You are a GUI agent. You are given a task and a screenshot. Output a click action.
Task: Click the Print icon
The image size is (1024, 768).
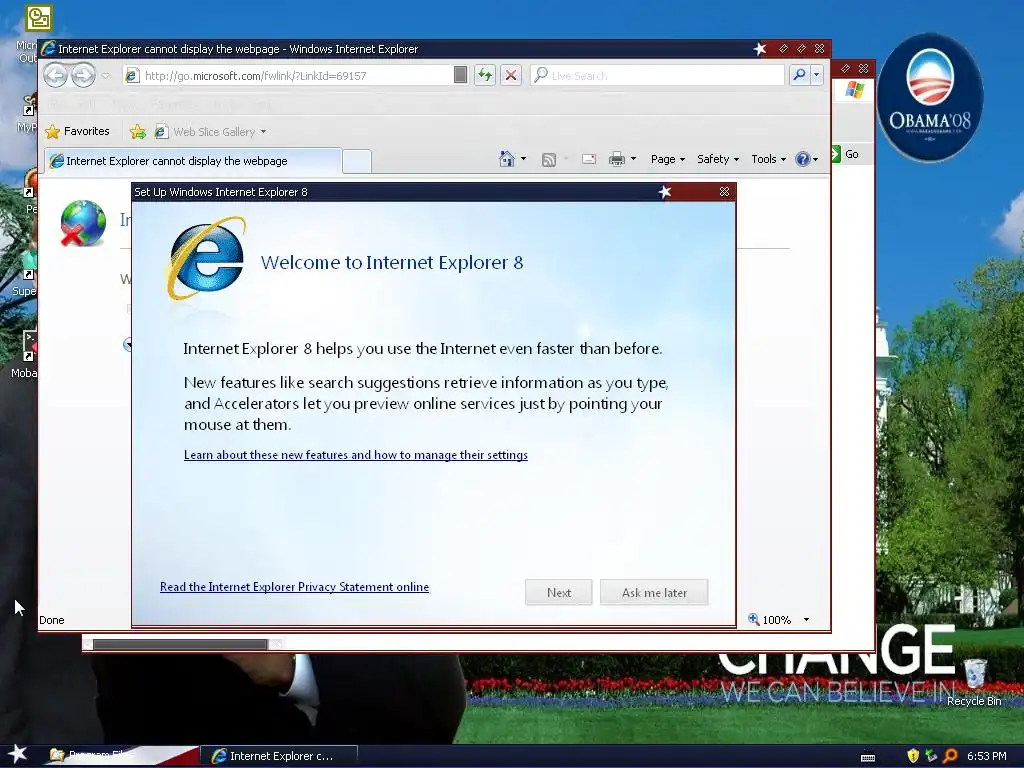(616, 159)
